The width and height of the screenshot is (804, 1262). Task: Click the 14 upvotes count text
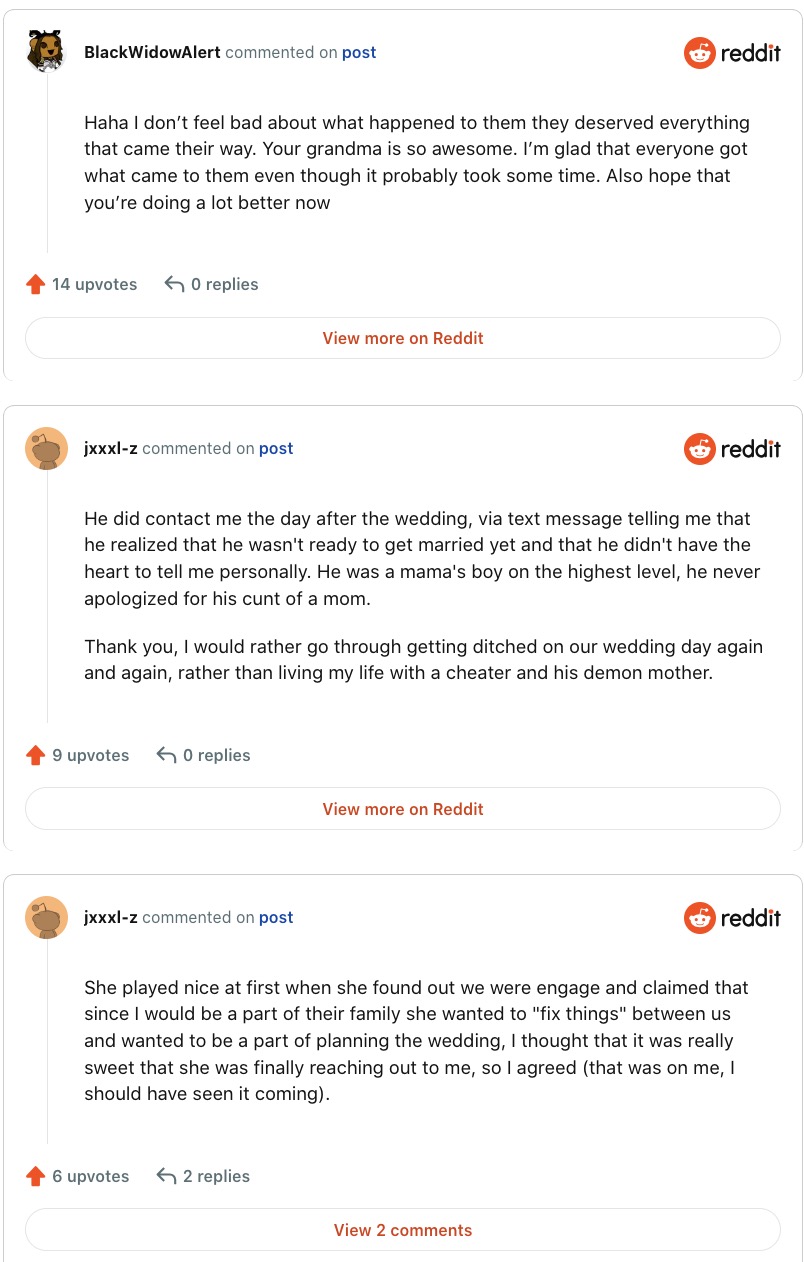point(94,285)
